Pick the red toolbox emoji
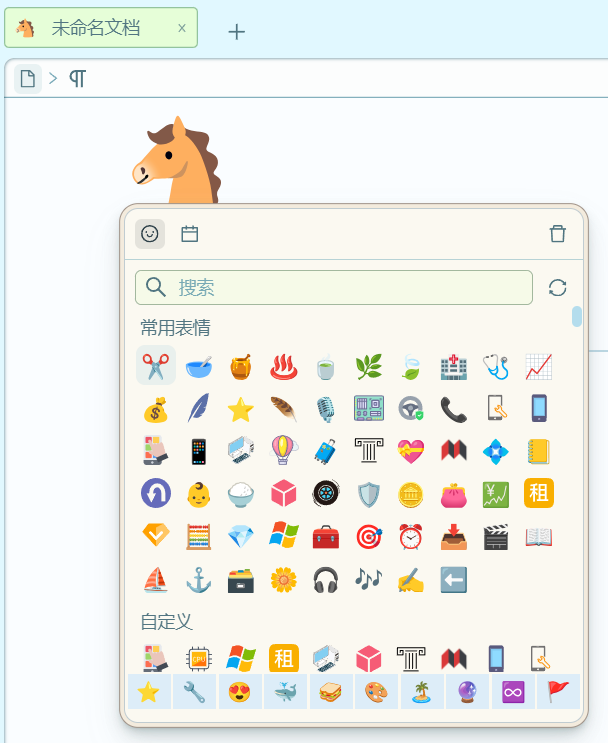 pos(326,536)
